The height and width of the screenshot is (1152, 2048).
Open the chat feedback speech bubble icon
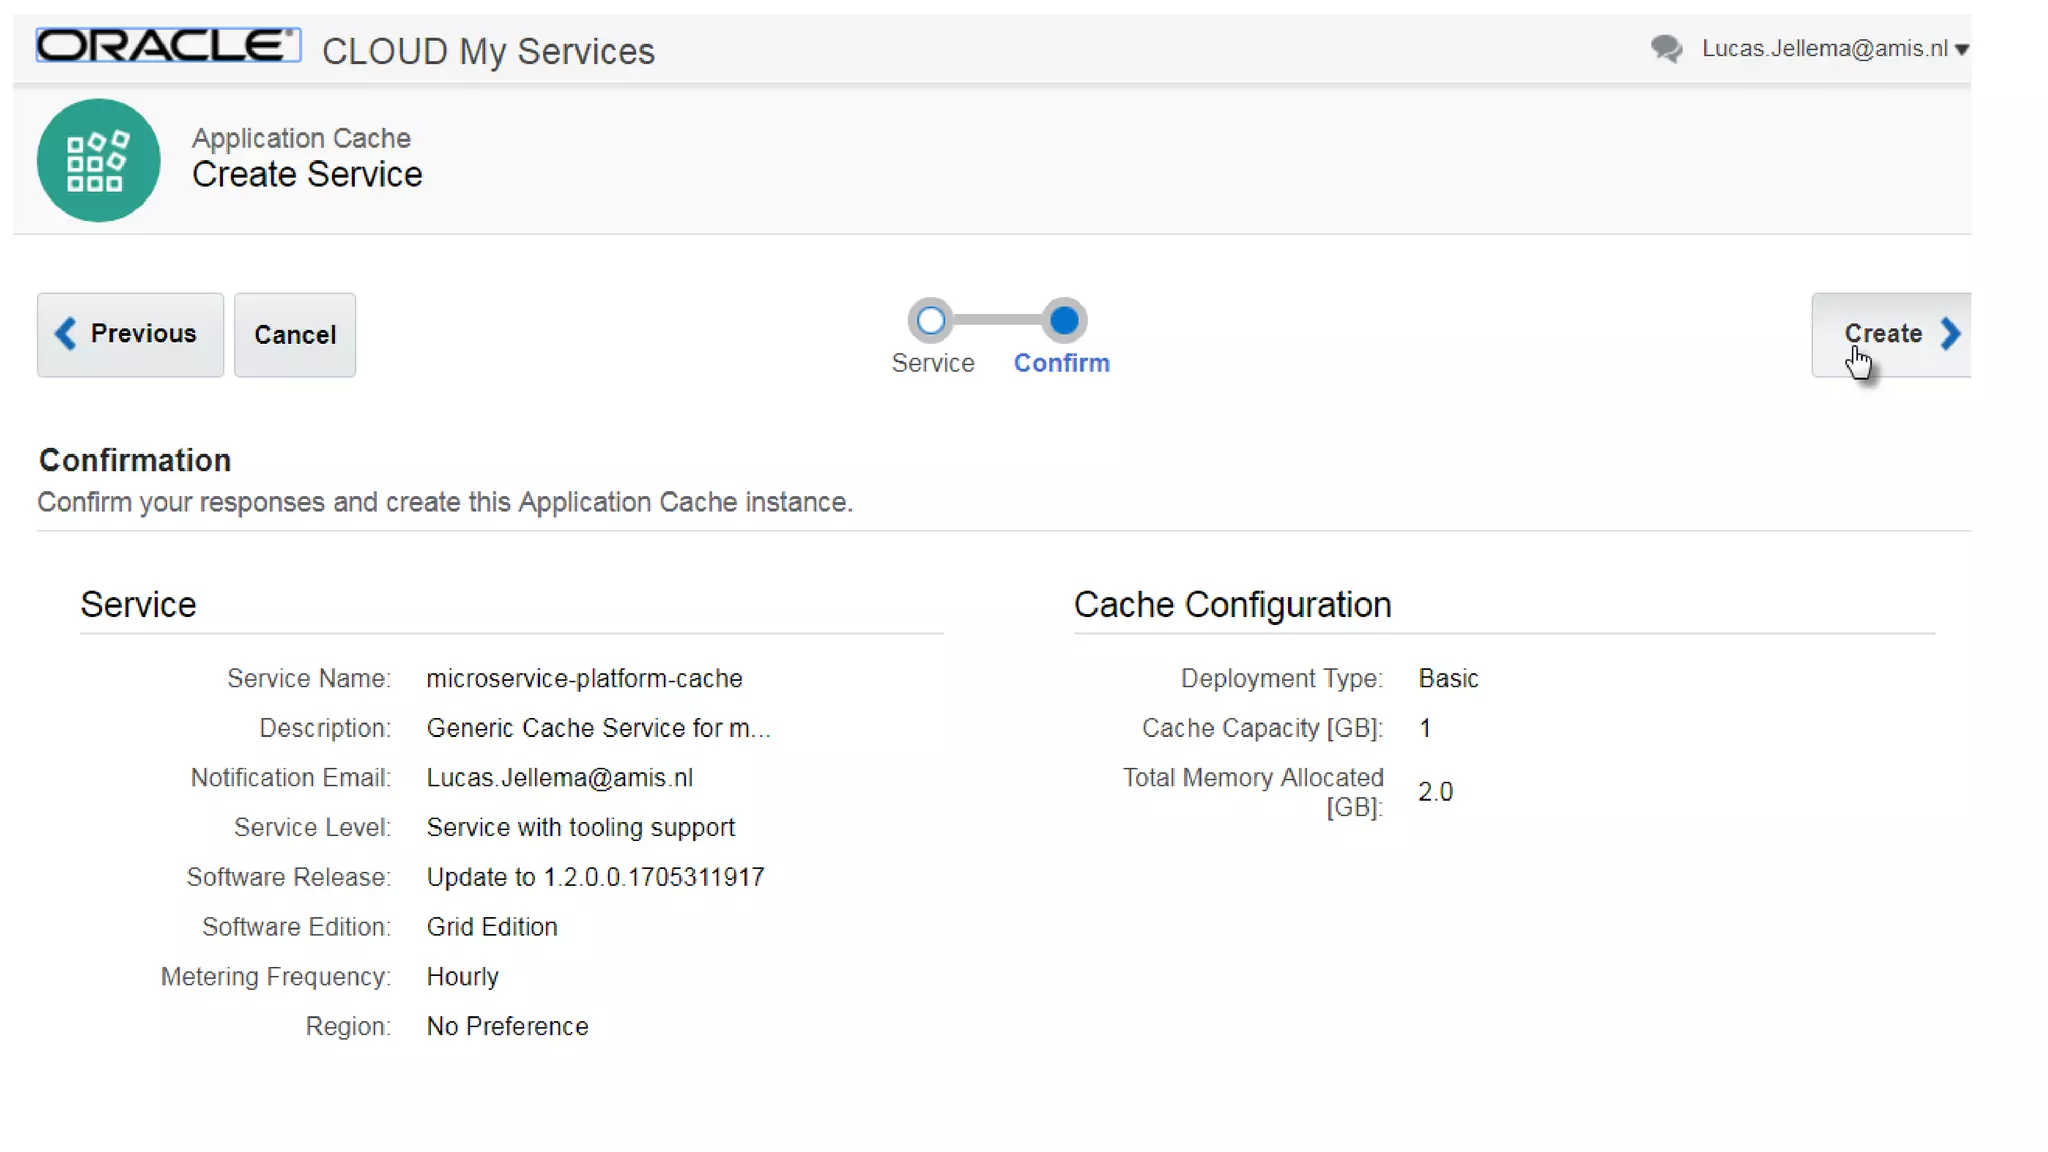pos(1666,48)
